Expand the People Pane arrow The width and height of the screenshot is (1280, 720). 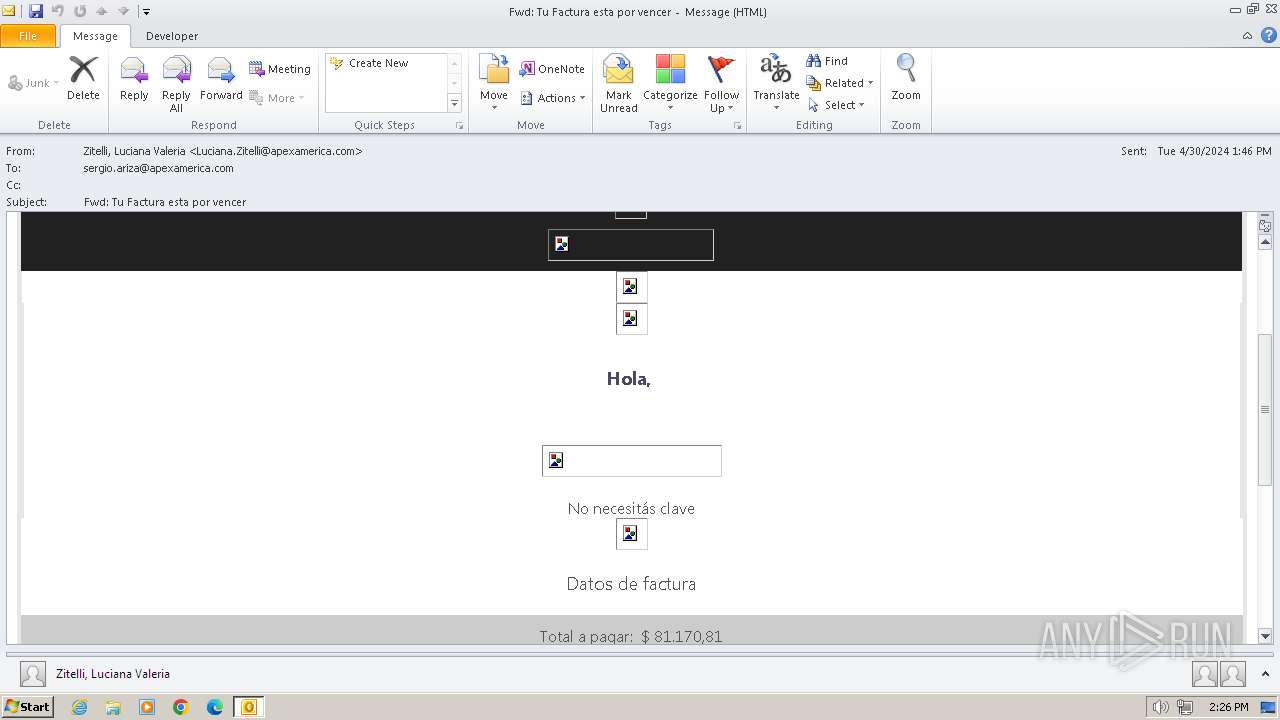1265,674
